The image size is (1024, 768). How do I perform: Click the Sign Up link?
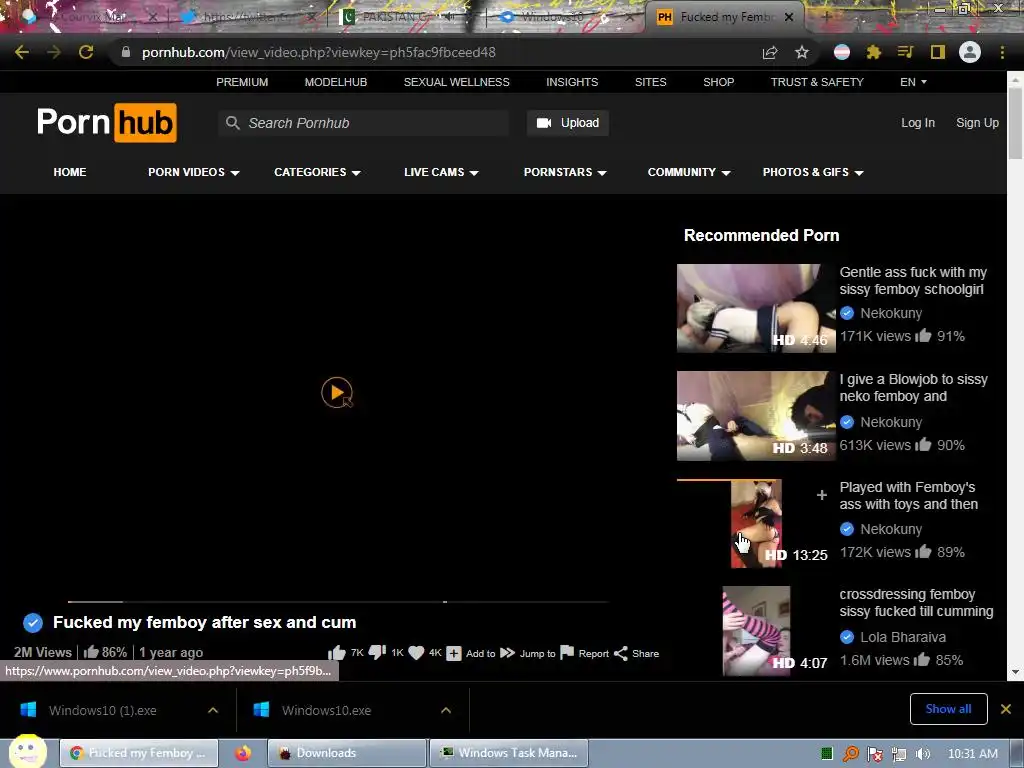[x=977, y=123]
